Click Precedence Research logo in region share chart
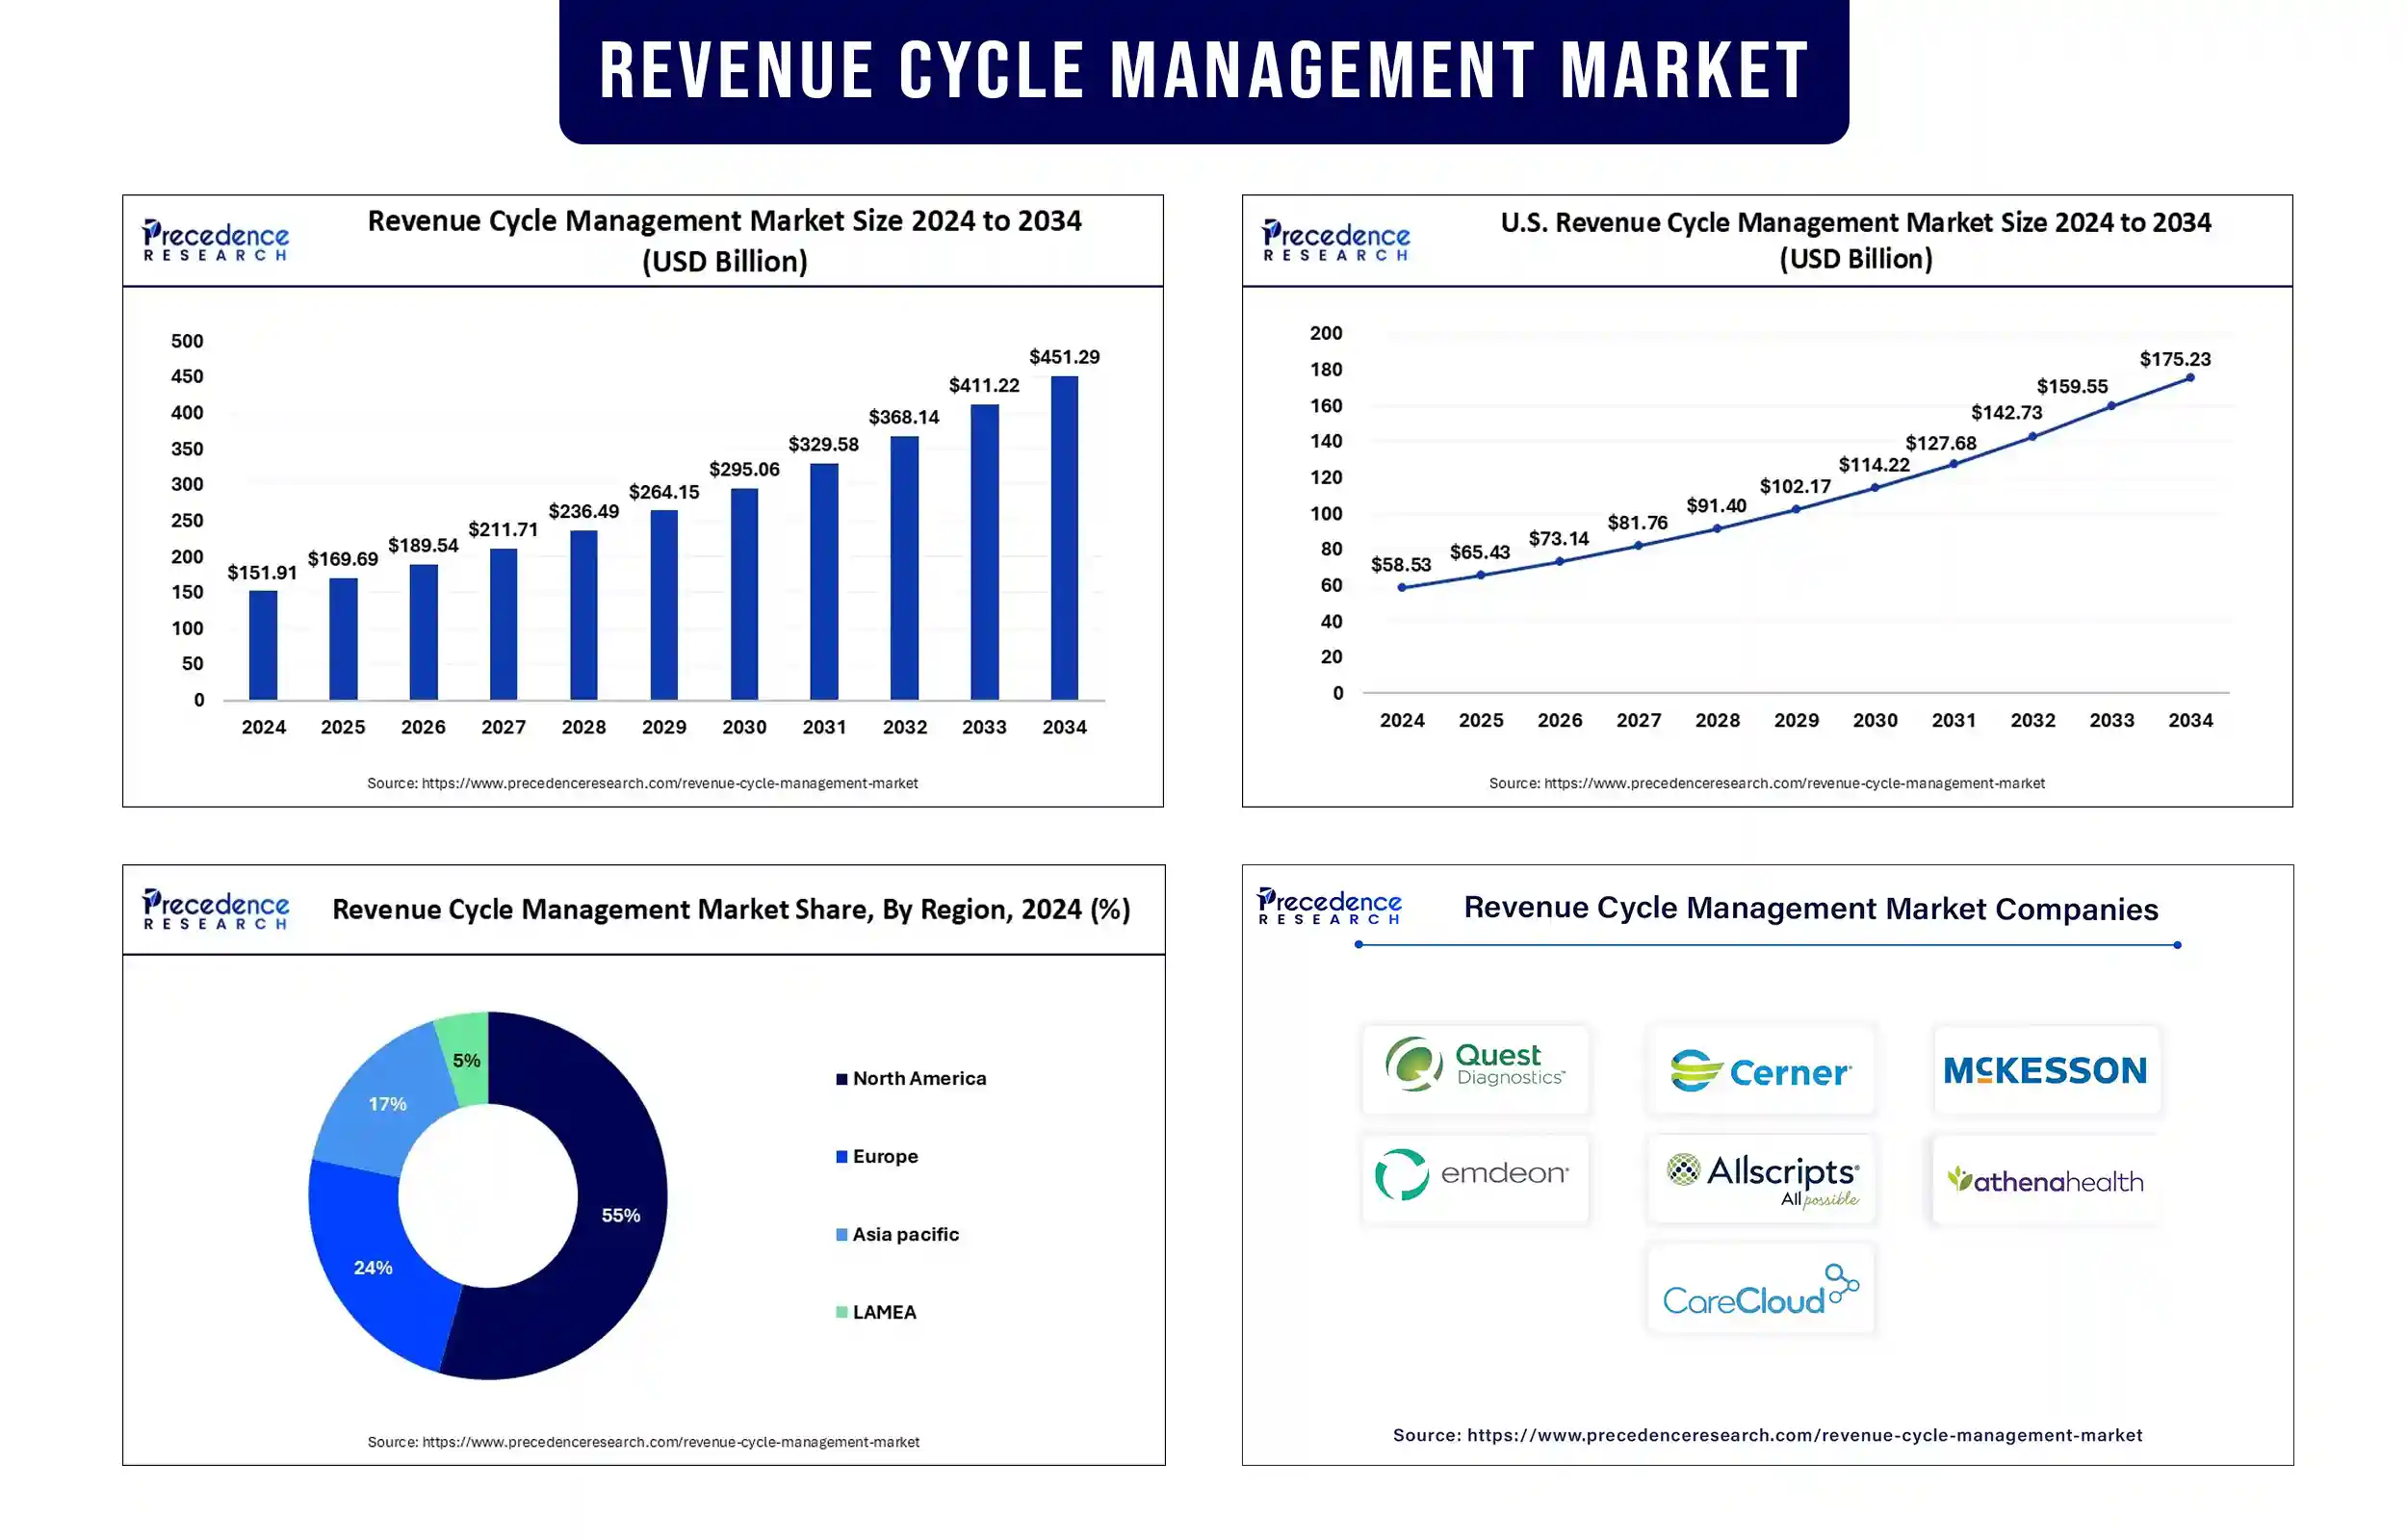Viewport: 2407px width, 1540px height. click(216, 909)
